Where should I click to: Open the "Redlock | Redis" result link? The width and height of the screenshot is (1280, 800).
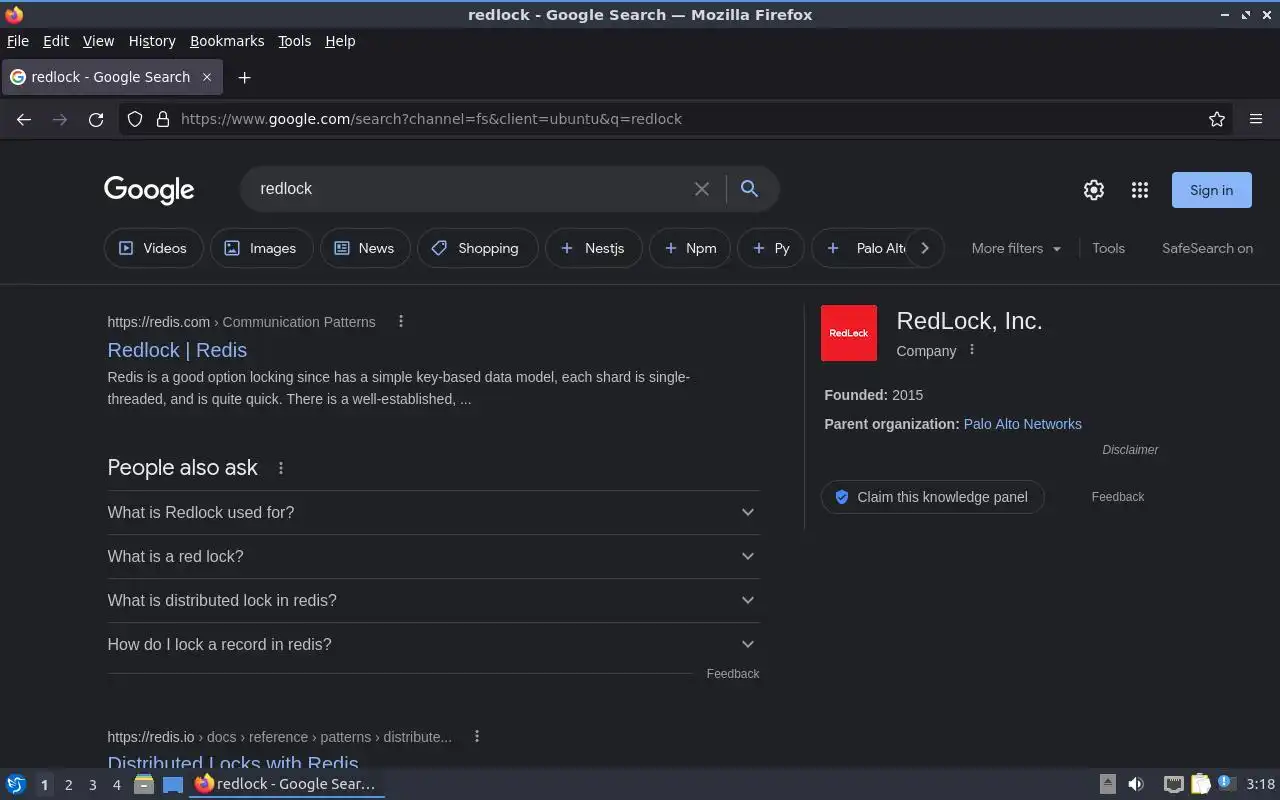point(177,350)
